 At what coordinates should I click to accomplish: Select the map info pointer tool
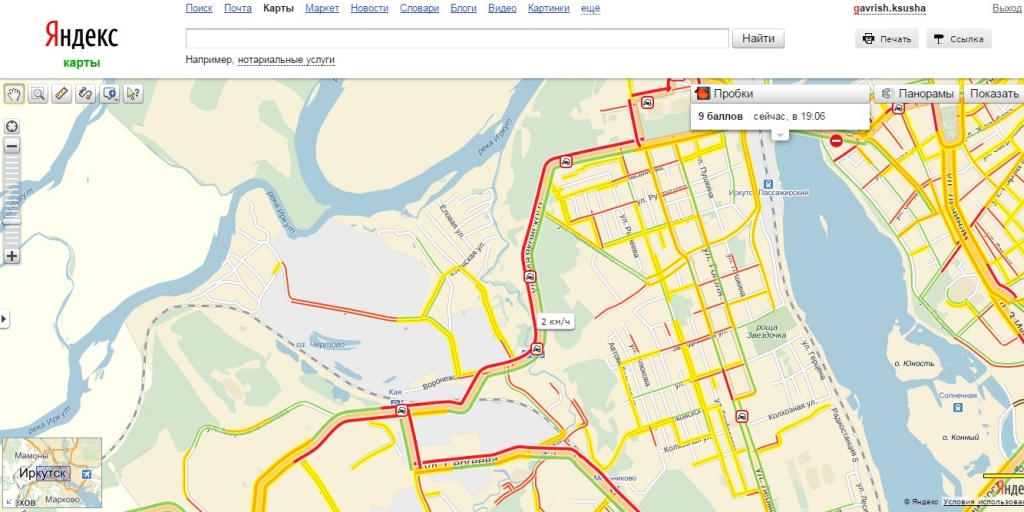pyautogui.click(x=133, y=93)
